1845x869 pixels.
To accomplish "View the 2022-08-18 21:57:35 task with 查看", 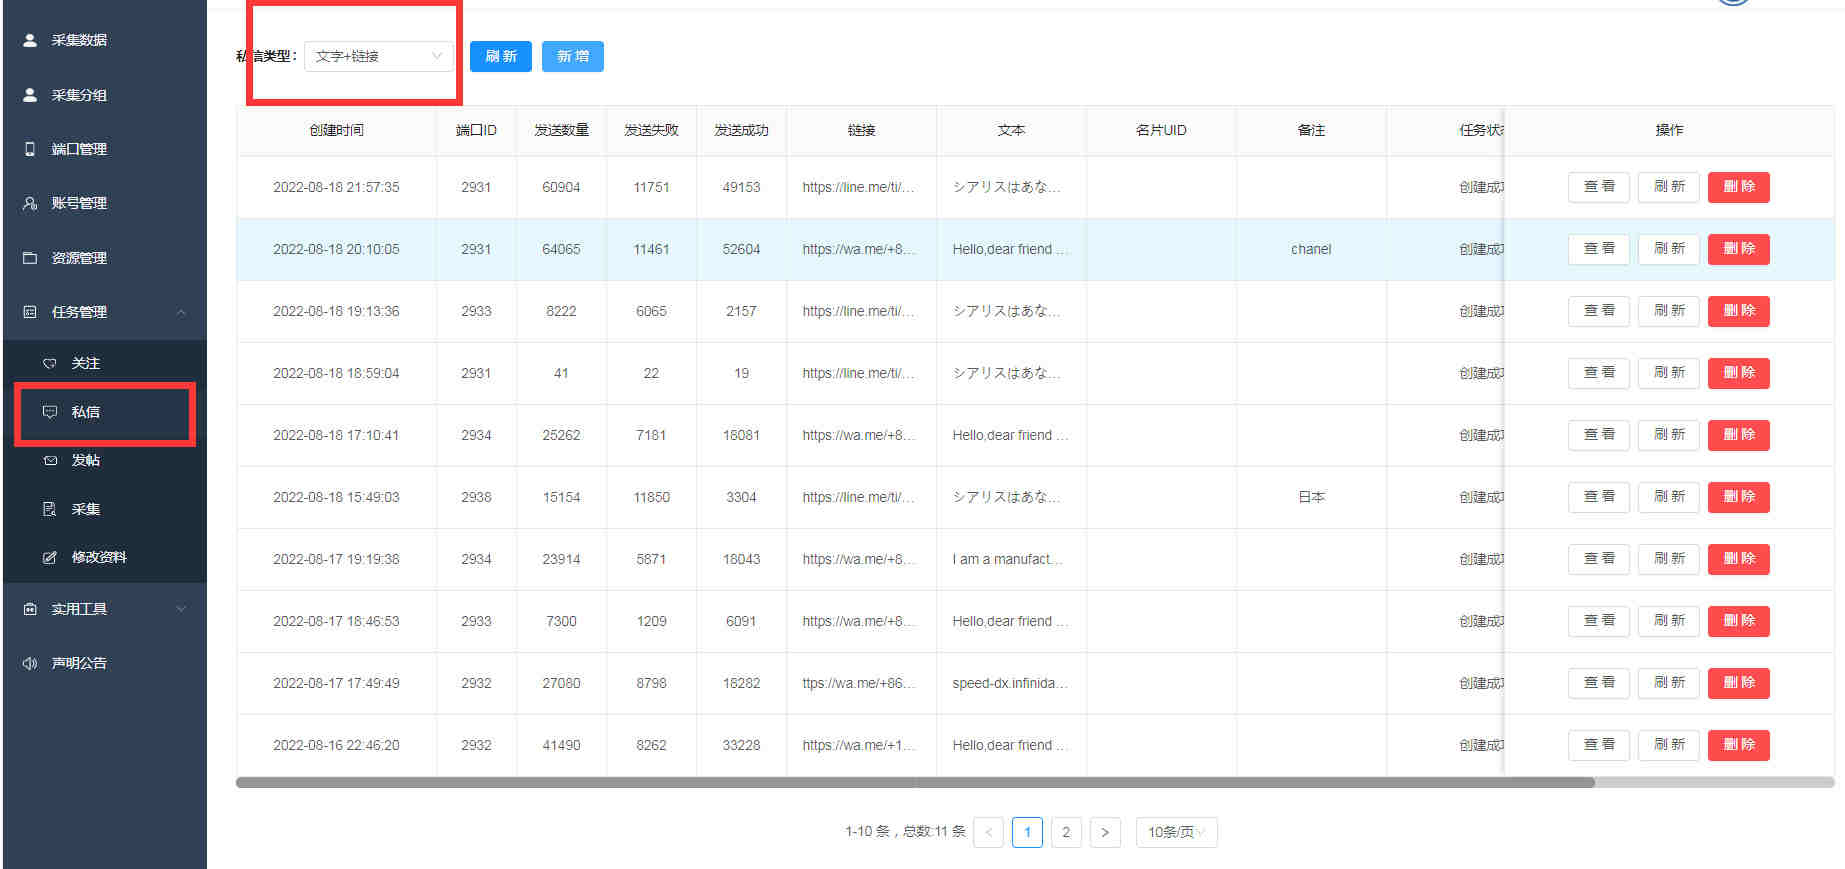I will (x=1598, y=187).
